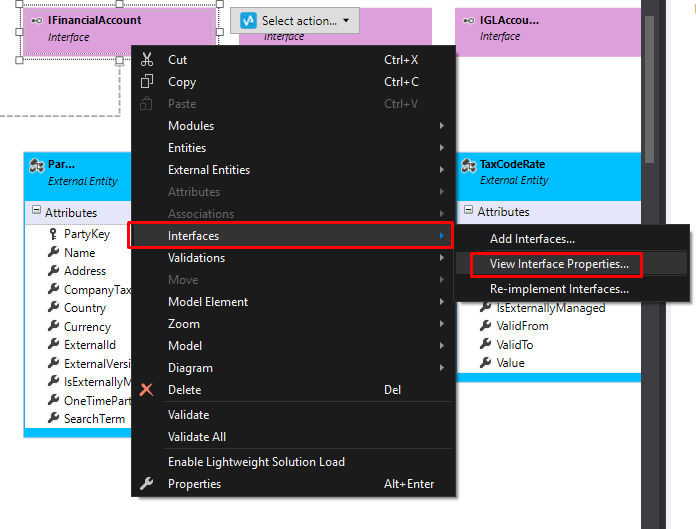The width and height of the screenshot is (696, 529).
Task: Expand the External Entities submenu arrow
Action: 442,170
